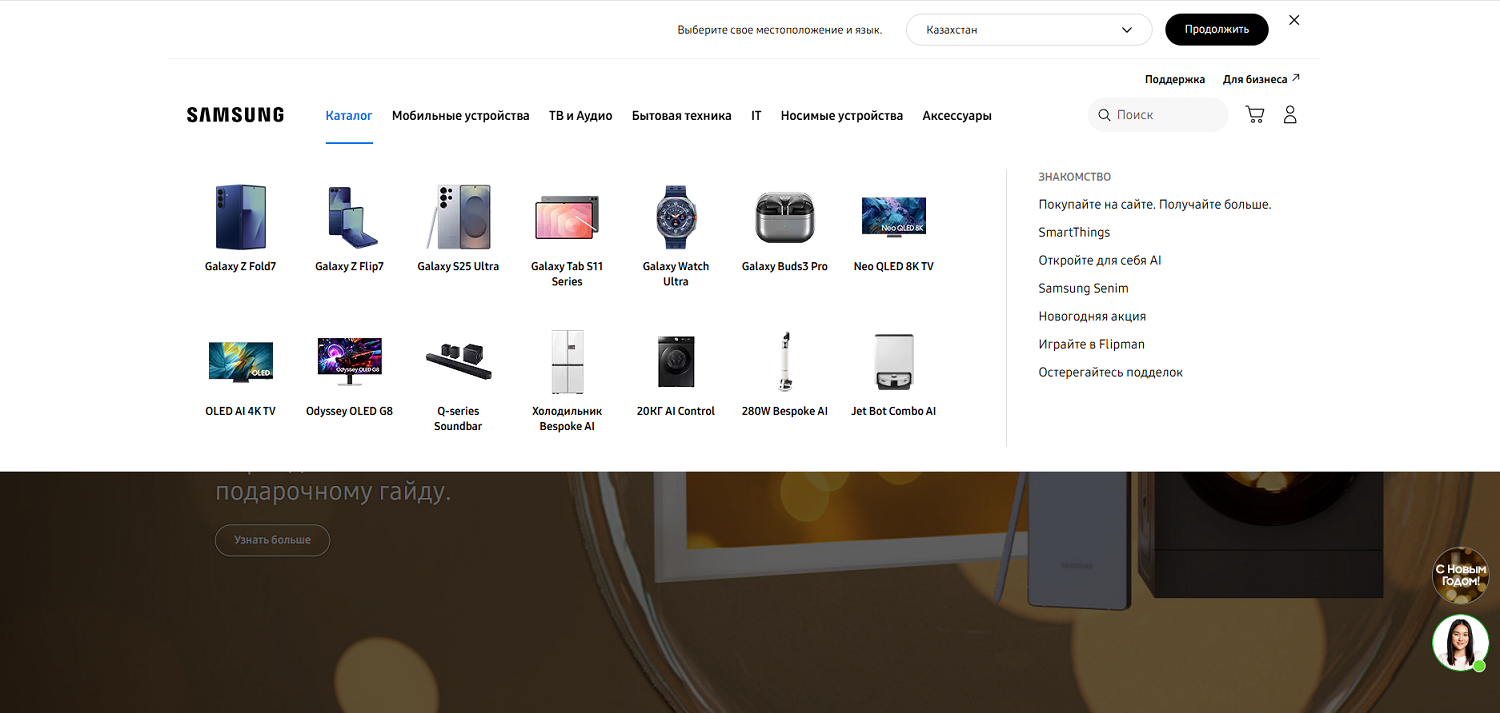
Task: Open the live chat assistant avatar
Action: [x=1460, y=642]
